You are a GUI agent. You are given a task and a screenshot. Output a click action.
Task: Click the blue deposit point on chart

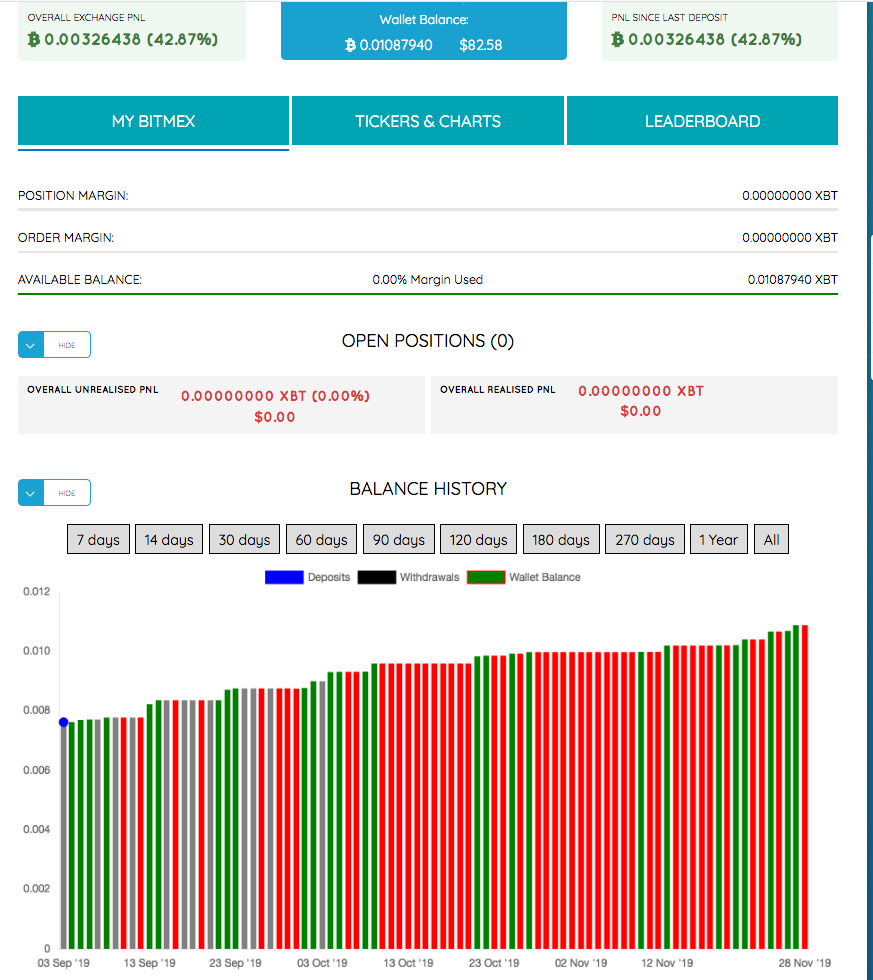tap(64, 722)
